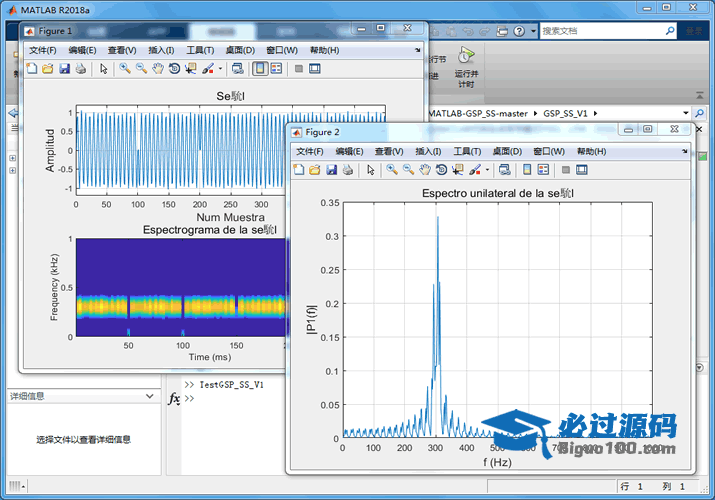This screenshot has height=500, width=715.
Task: Select the Data Cursor tool in Figure 2
Action: point(456,170)
